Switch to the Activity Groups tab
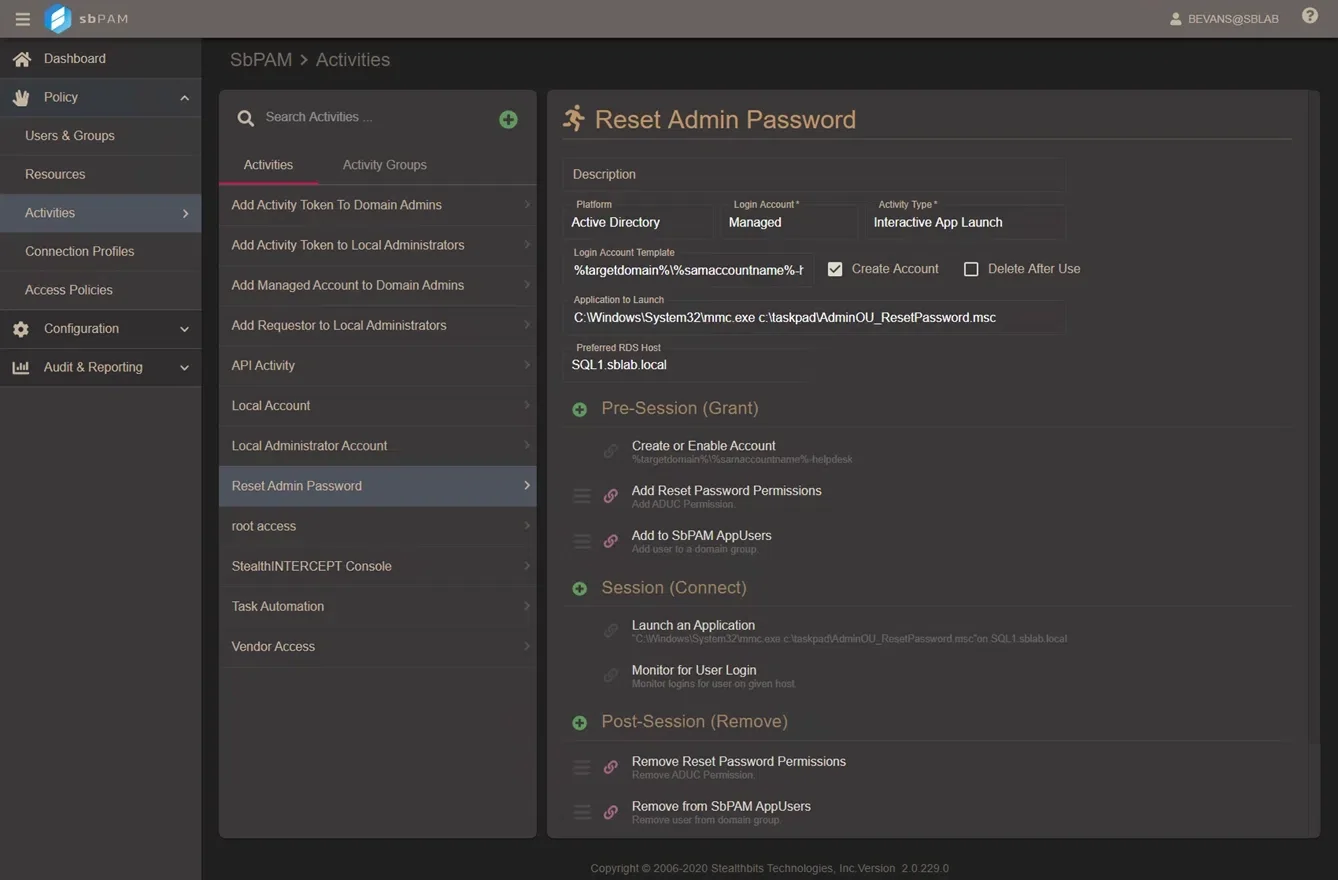The image size is (1338, 880). [x=384, y=165]
